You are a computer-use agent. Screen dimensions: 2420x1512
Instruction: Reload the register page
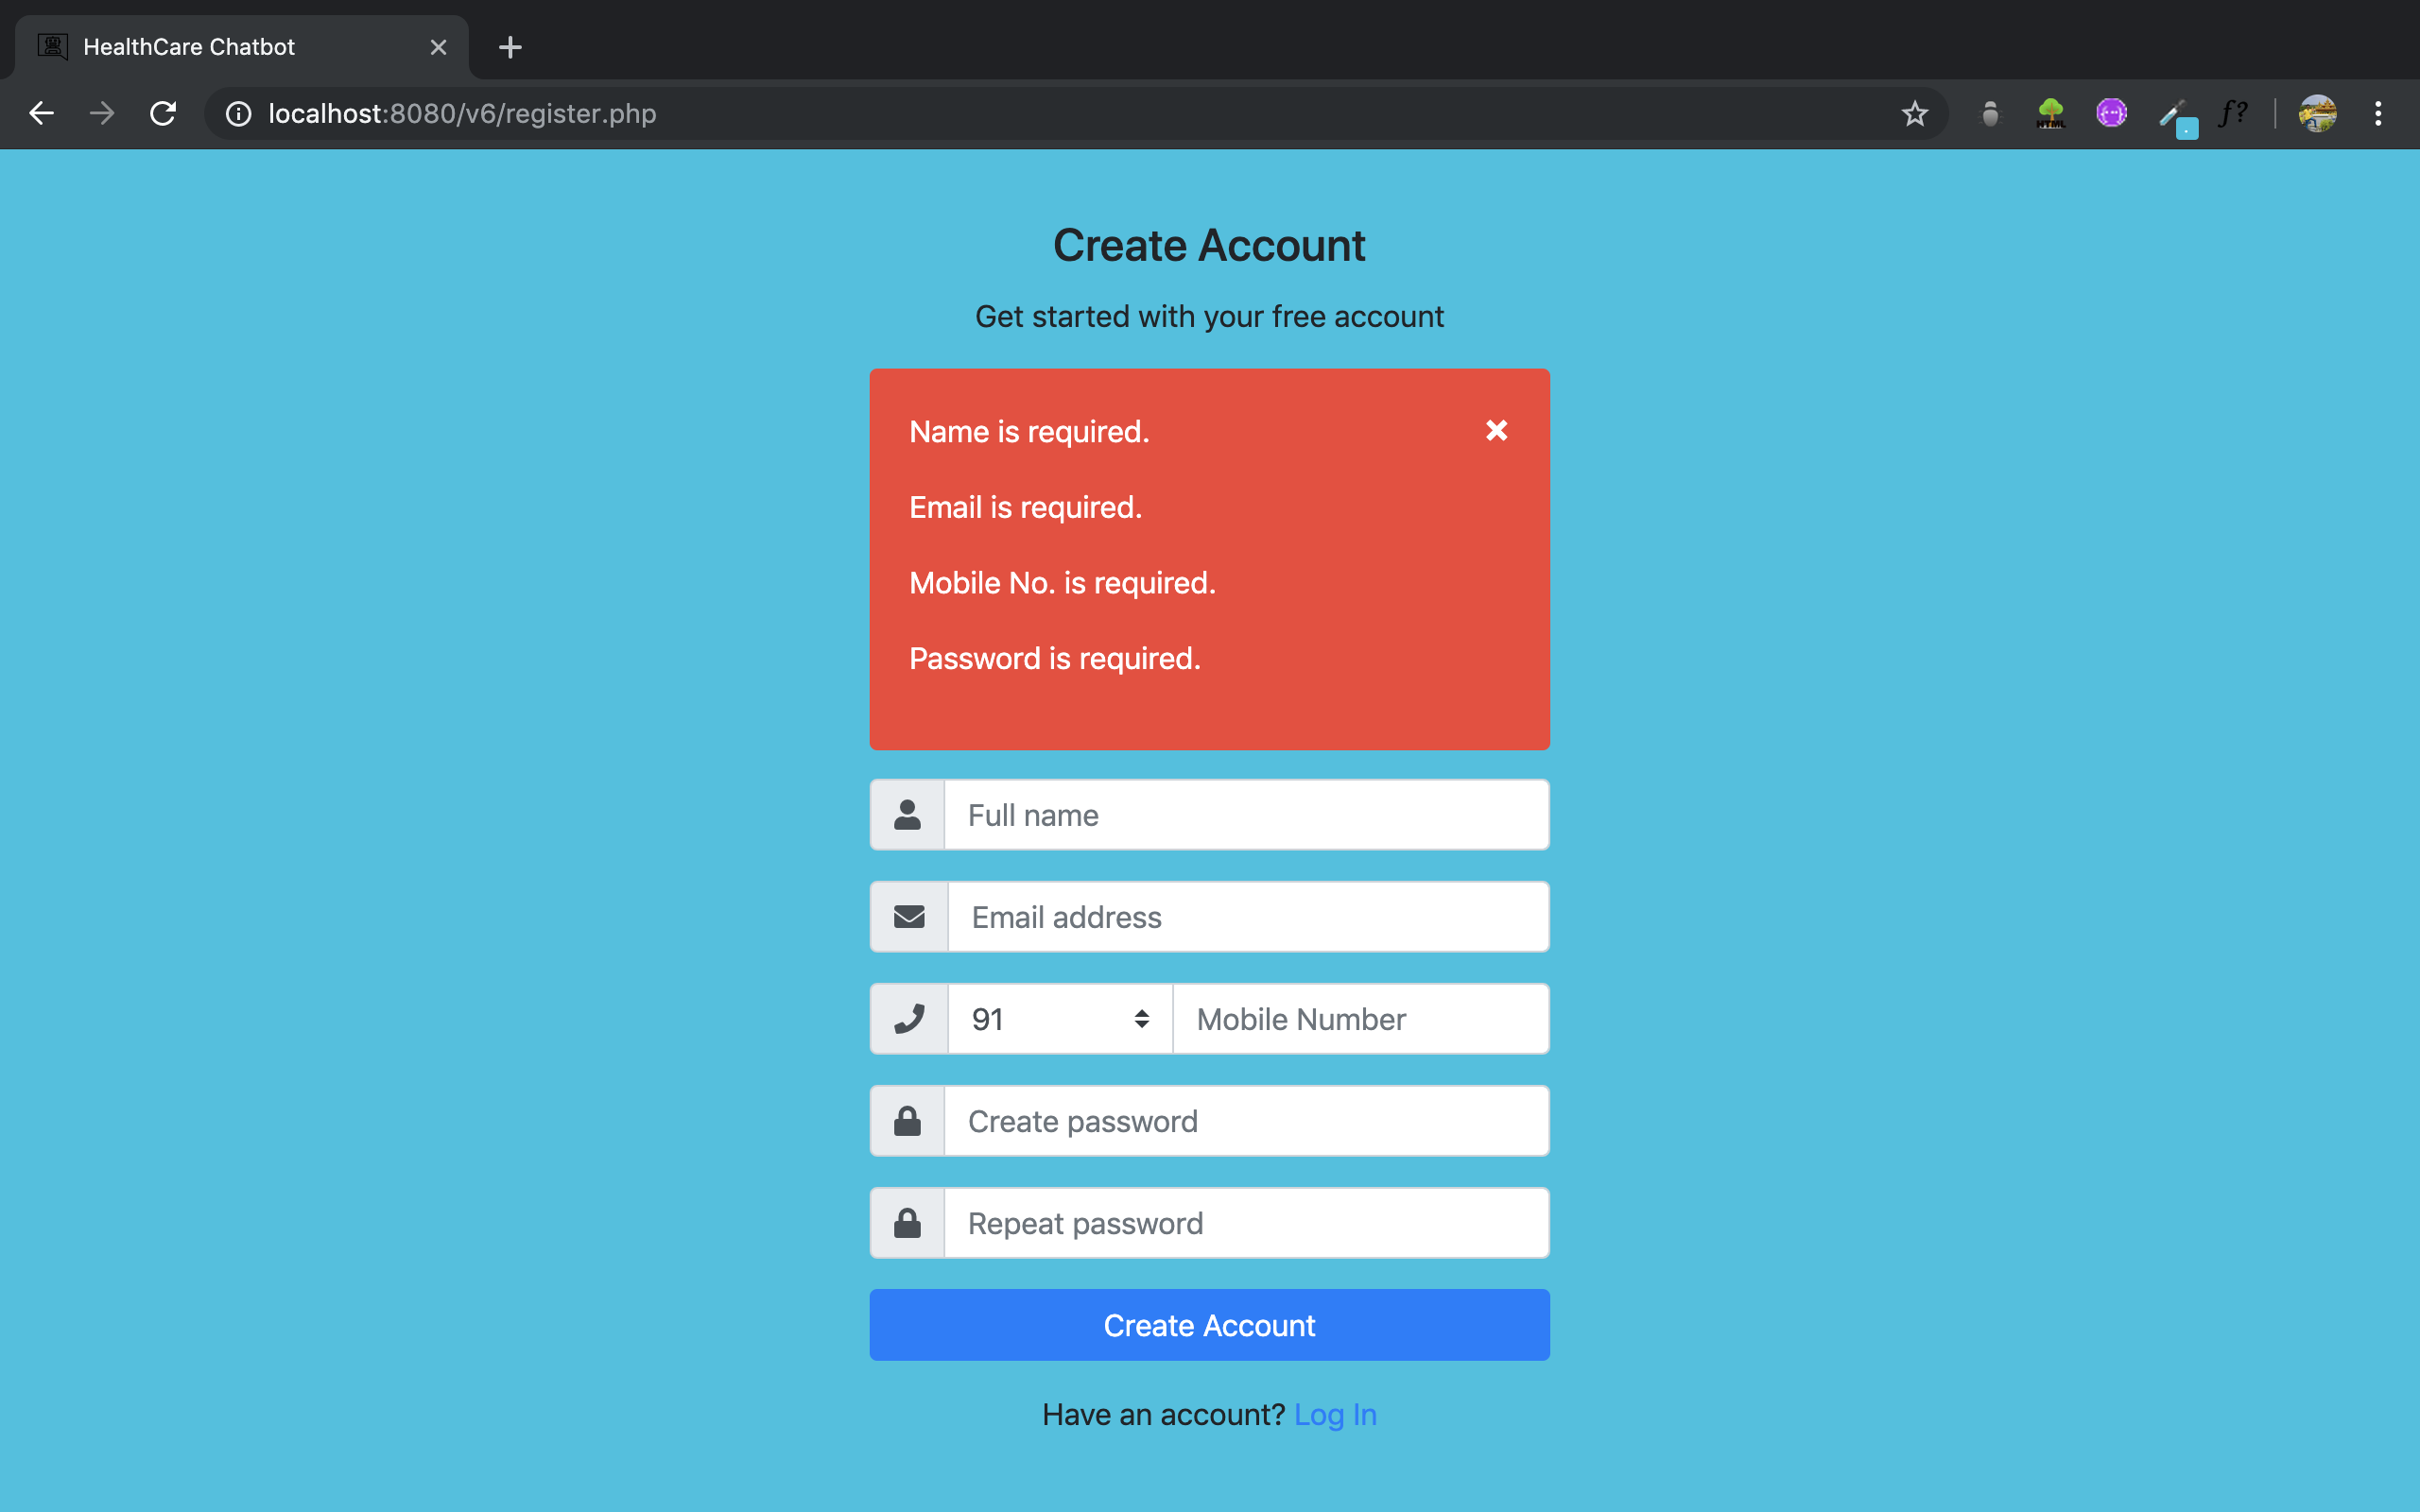pos(163,114)
